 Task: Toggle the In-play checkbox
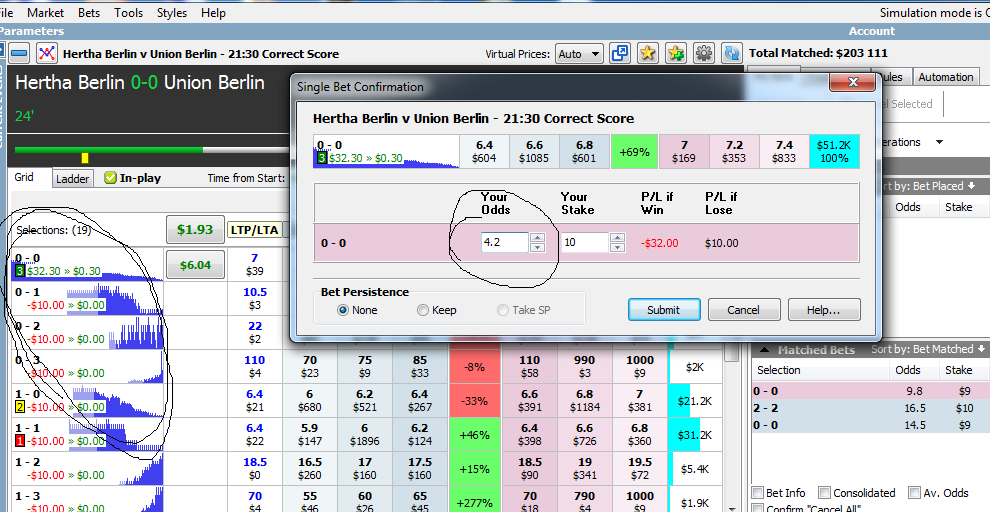pos(110,178)
